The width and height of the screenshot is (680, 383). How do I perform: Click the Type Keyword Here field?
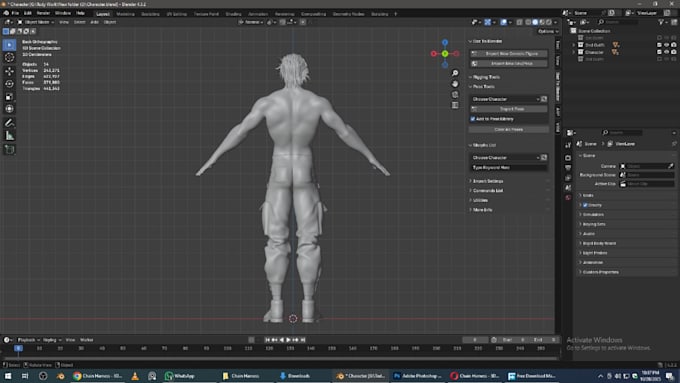pyautogui.click(x=509, y=167)
